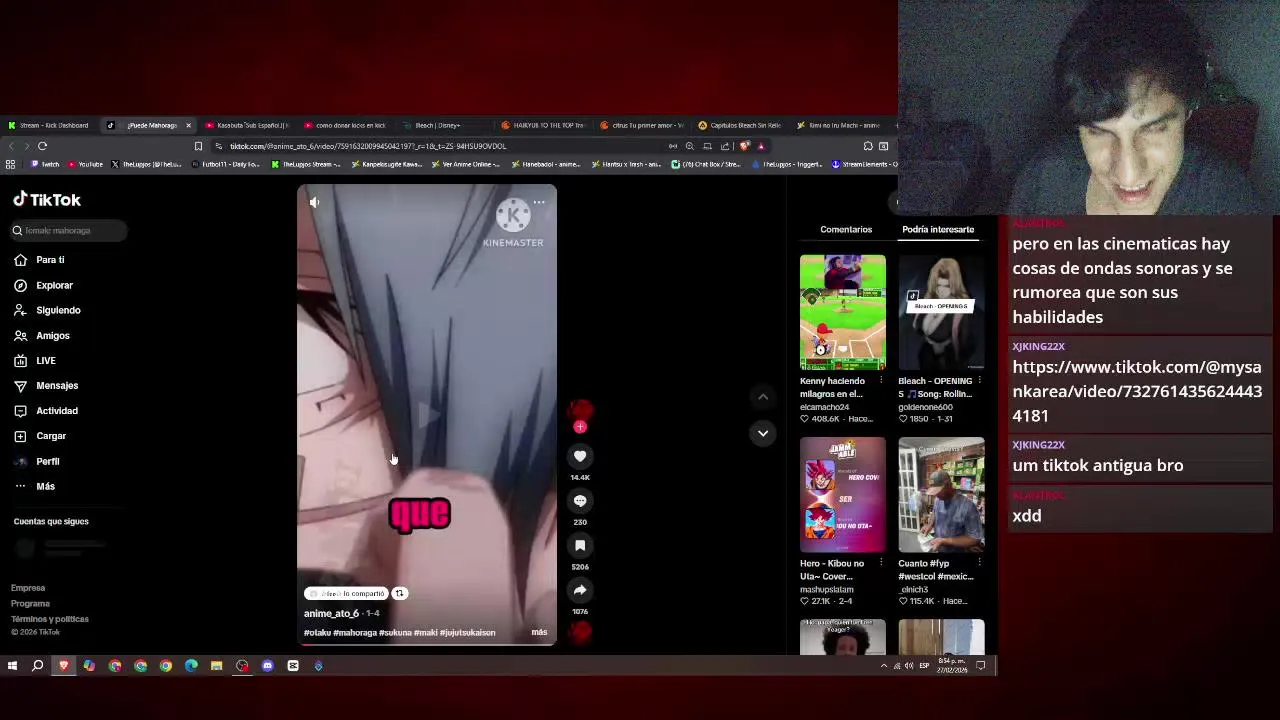
Task: Open the spinning music disc icon
Action: 580,631
